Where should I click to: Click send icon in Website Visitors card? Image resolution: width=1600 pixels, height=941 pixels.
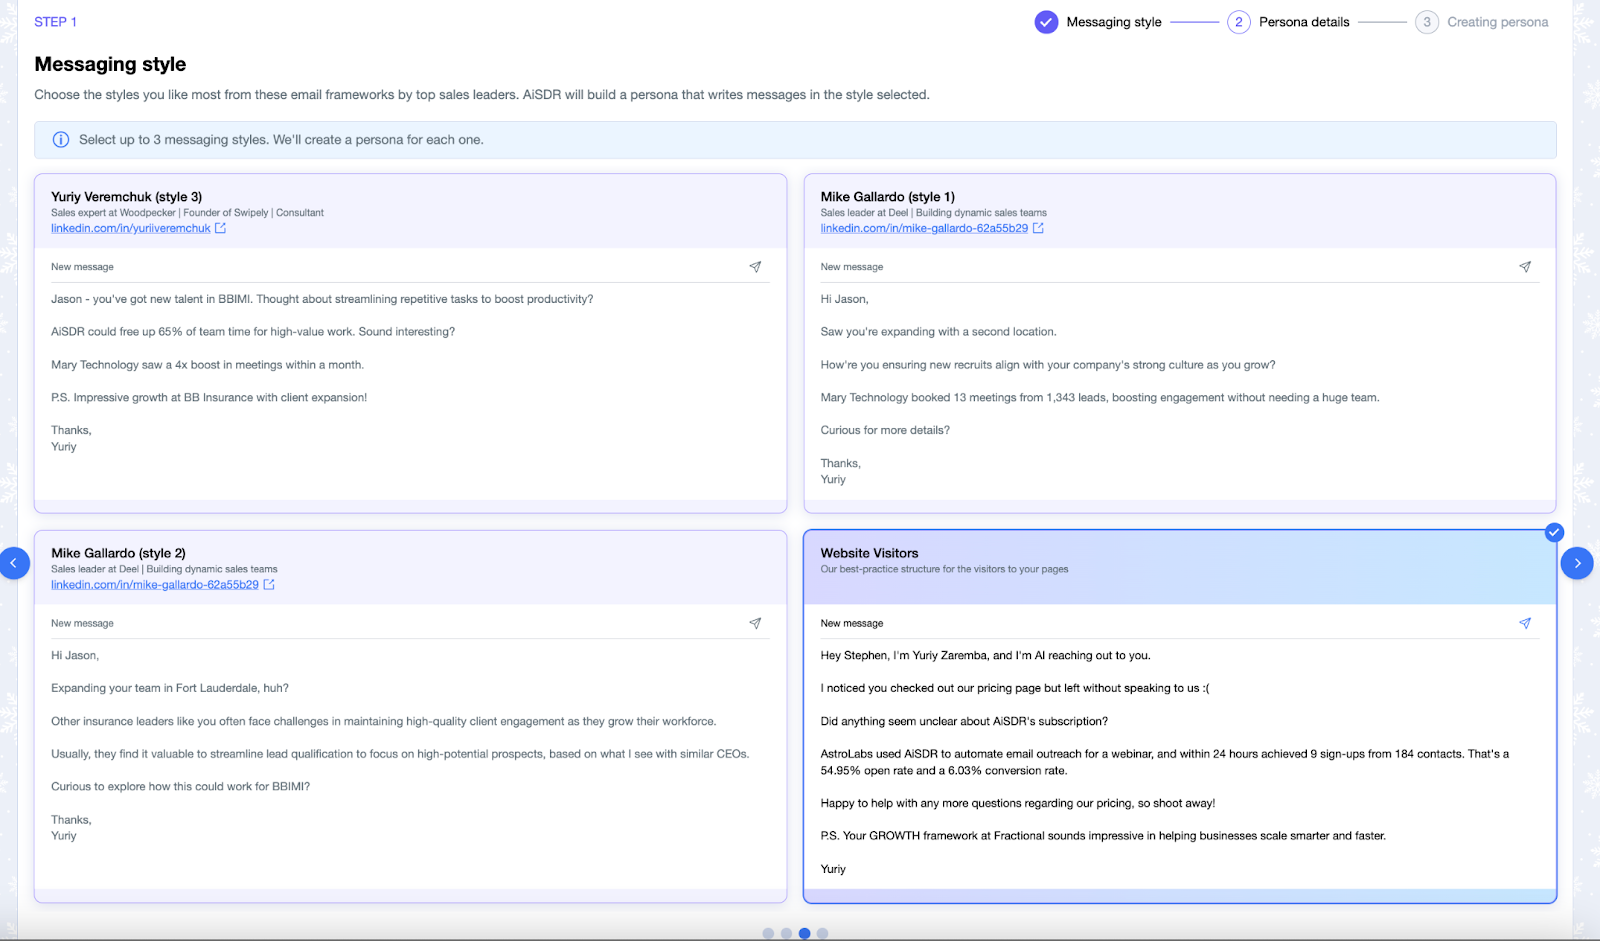(x=1525, y=623)
